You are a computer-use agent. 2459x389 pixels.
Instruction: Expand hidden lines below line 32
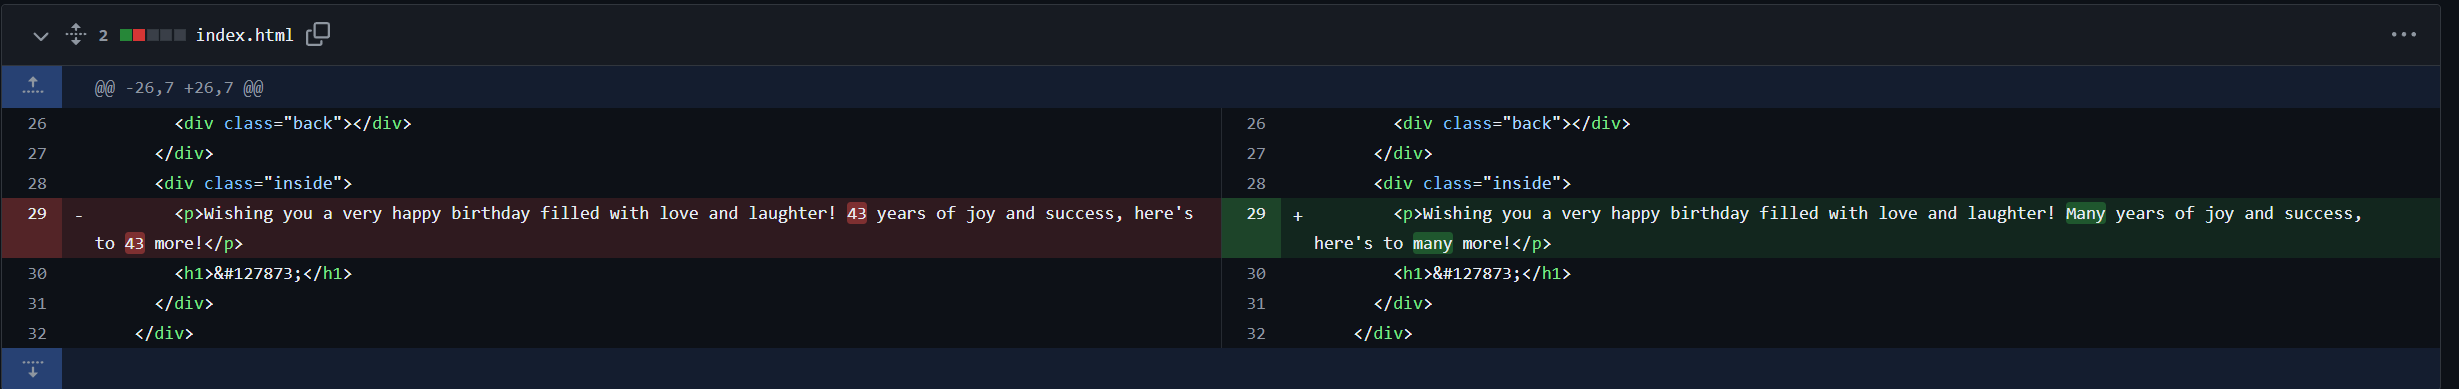click(x=32, y=368)
